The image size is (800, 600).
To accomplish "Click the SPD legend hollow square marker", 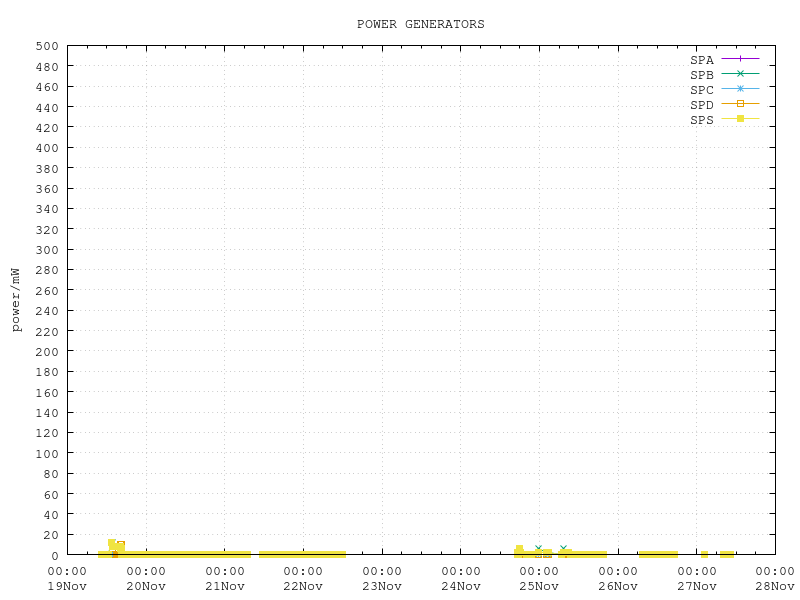I will coord(740,104).
